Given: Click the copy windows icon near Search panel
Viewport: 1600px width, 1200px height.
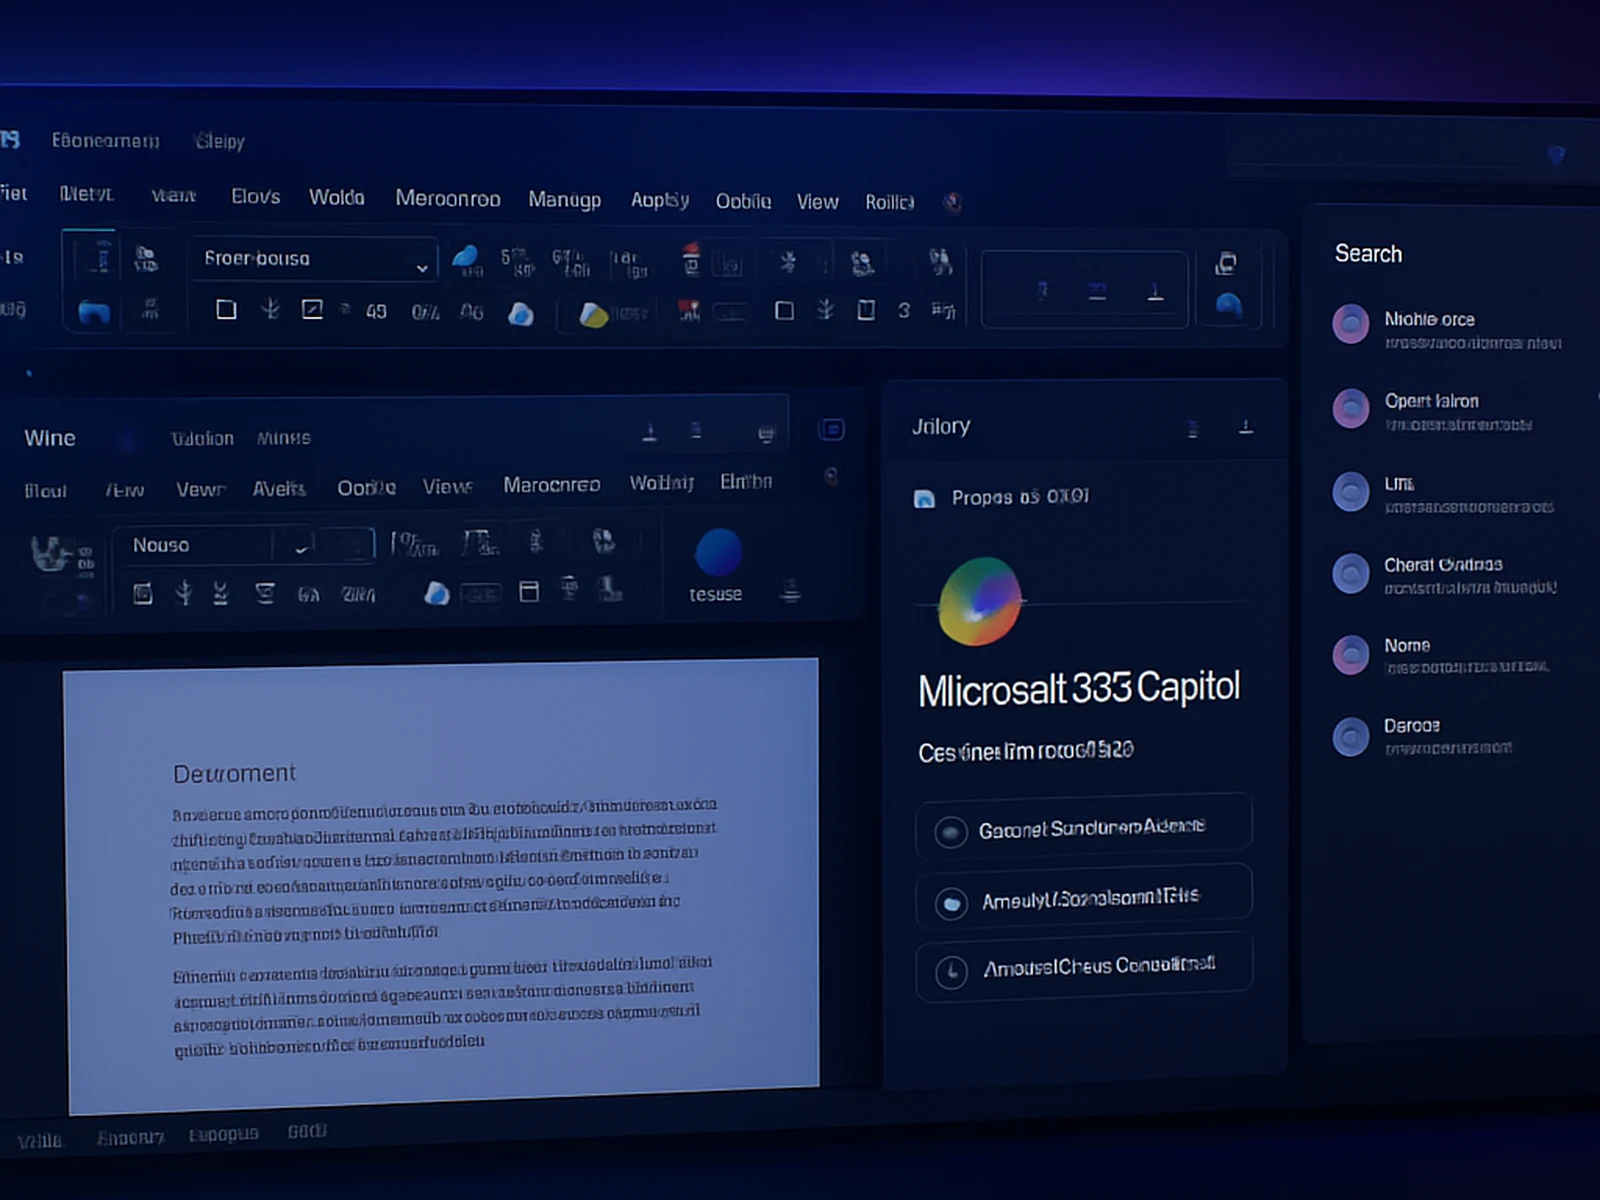Looking at the screenshot, I should click(x=1226, y=264).
